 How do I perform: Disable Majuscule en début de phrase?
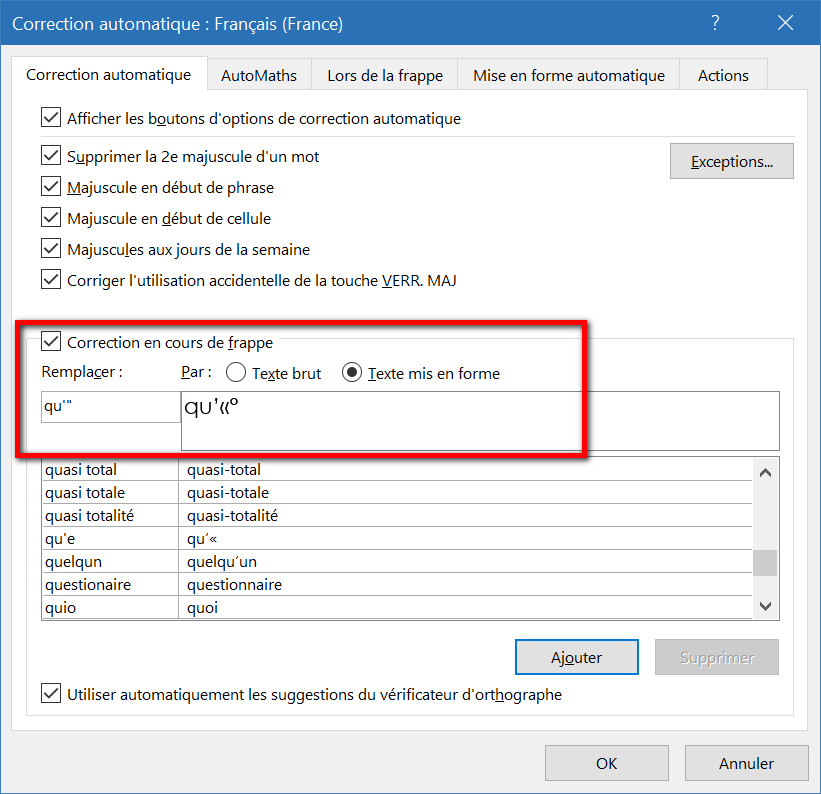[51, 187]
